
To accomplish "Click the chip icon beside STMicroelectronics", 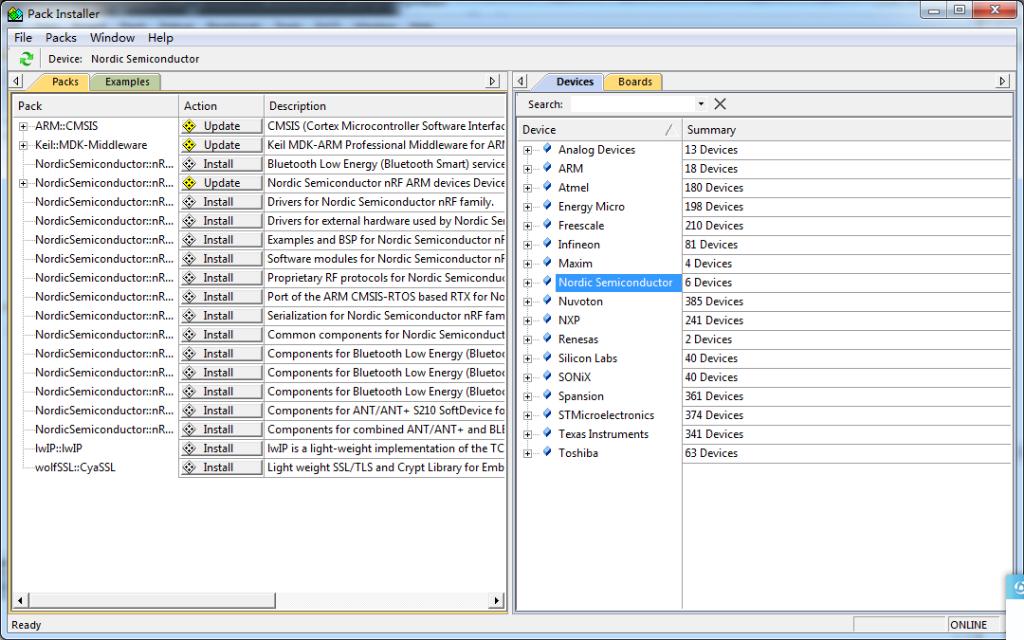I will (x=547, y=414).
